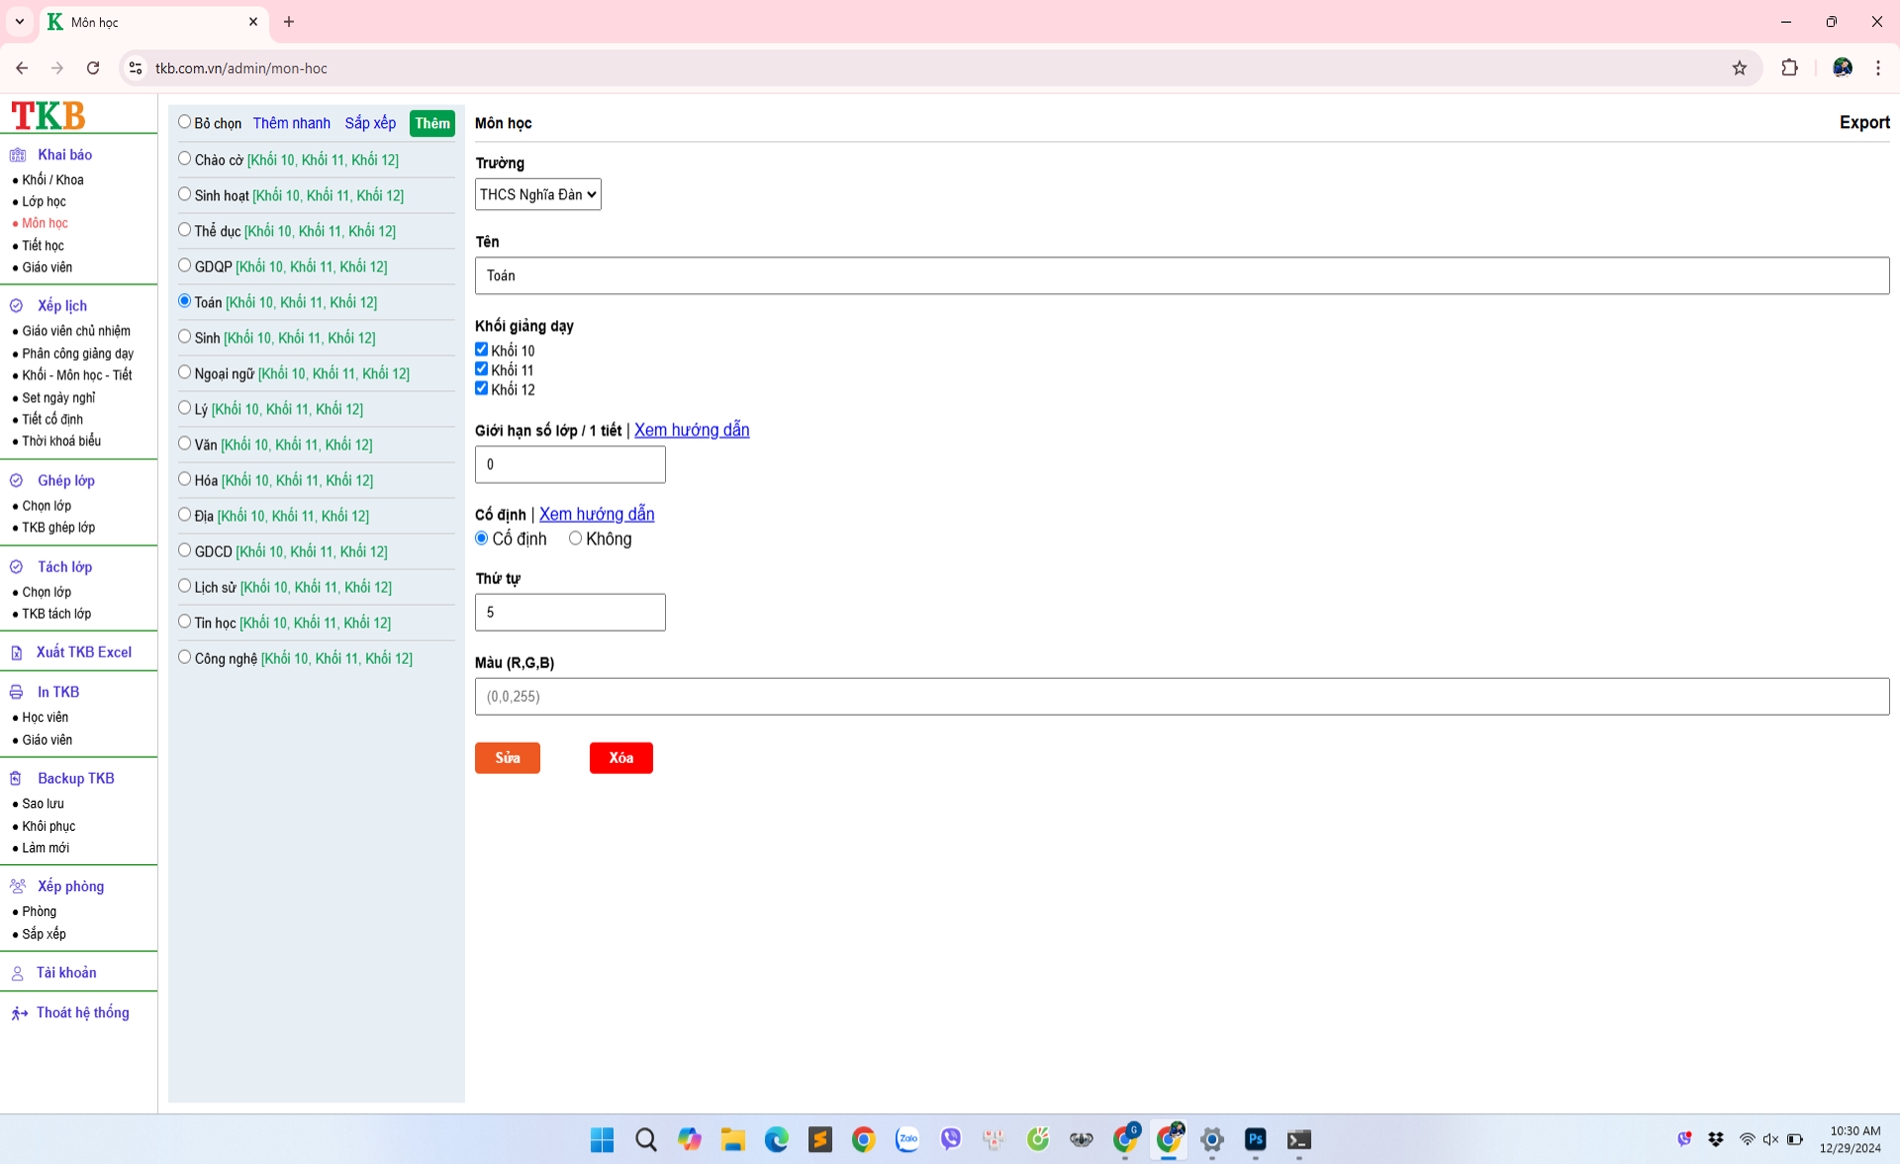The width and height of the screenshot is (1900, 1164).
Task: Click the green Thêm button
Action: click(432, 123)
